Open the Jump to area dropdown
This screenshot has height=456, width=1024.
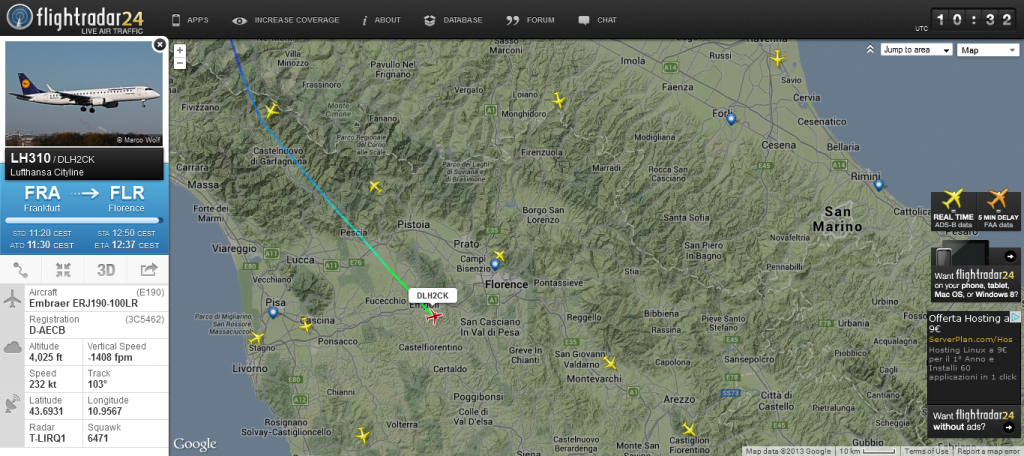917,50
